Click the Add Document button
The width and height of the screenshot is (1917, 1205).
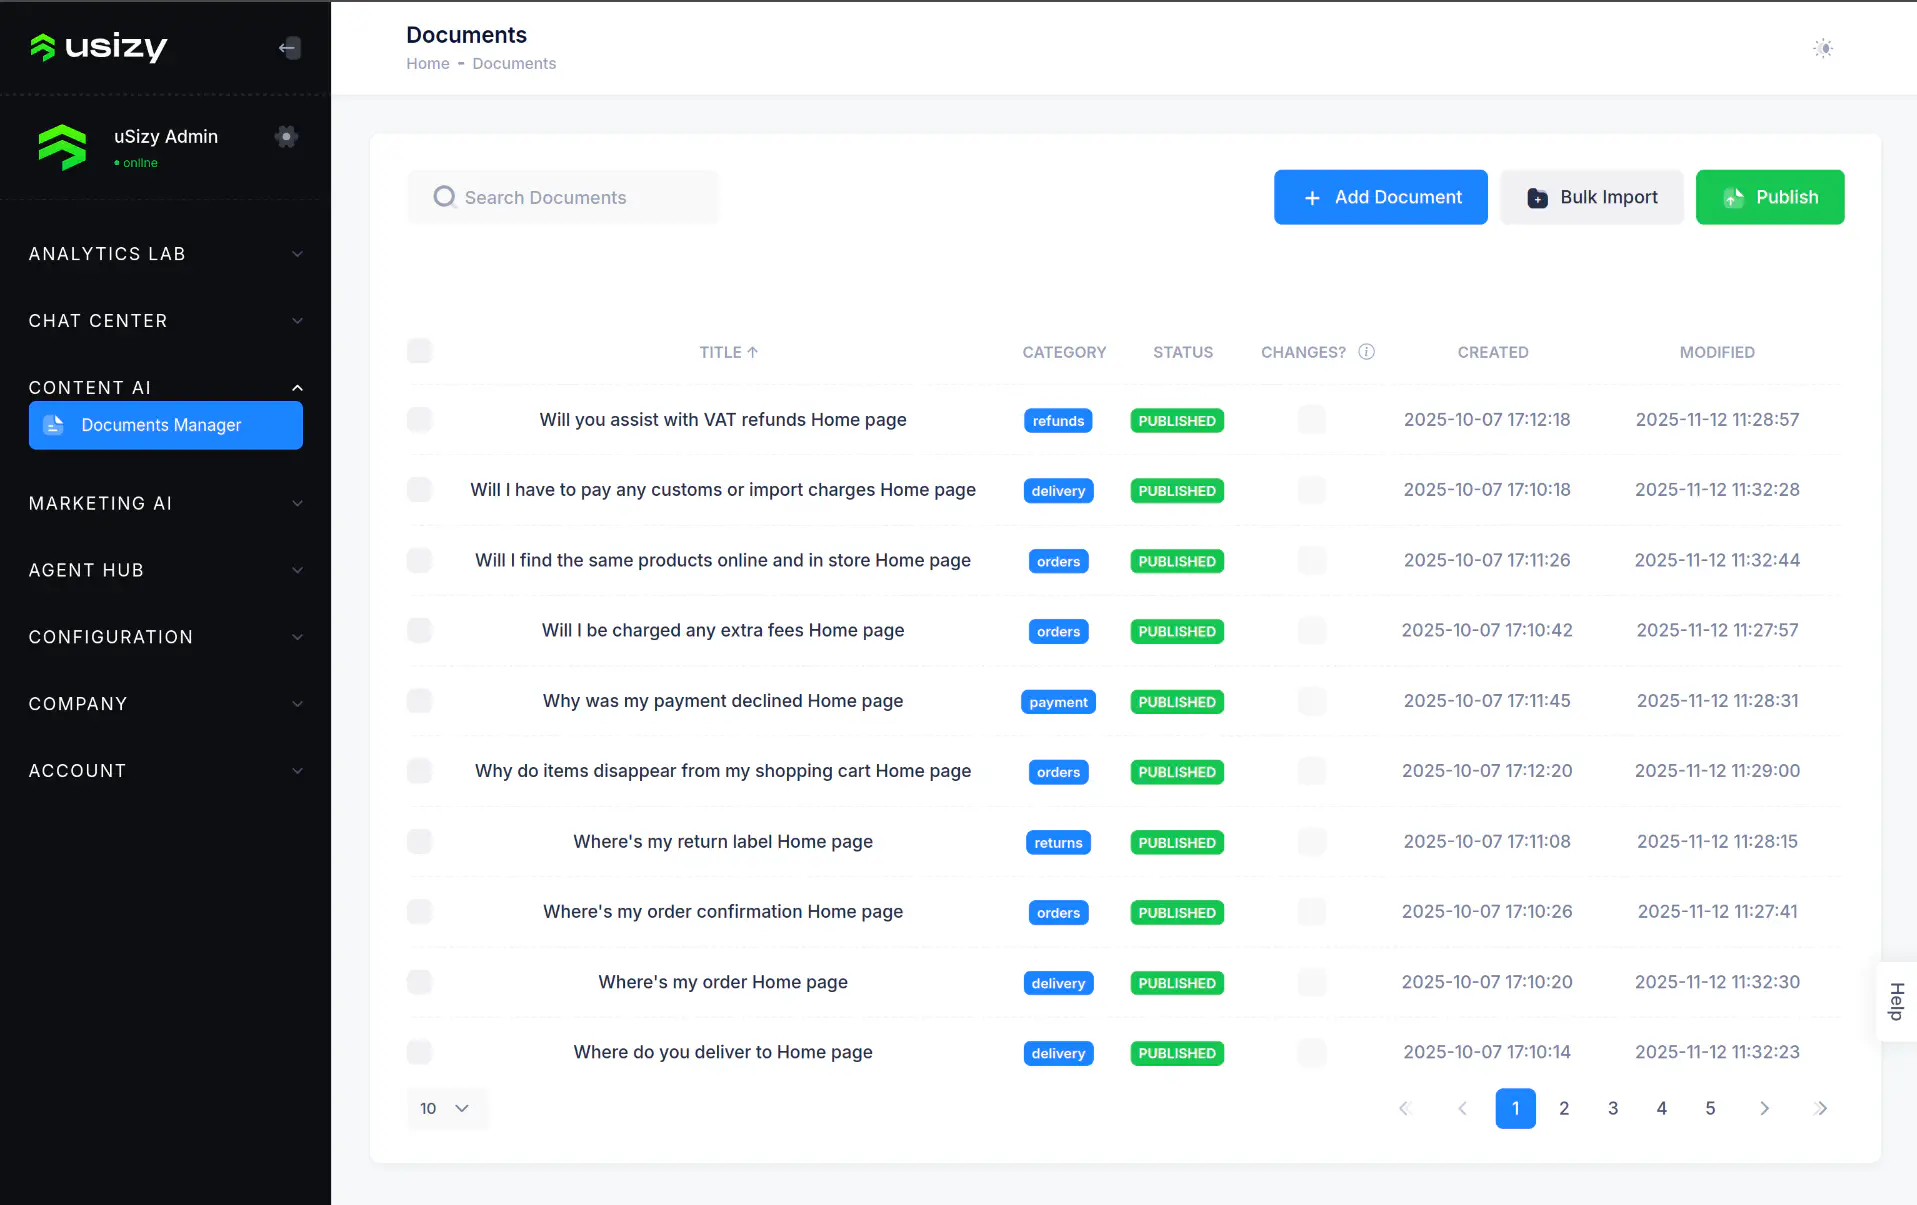click(1380, 197)
